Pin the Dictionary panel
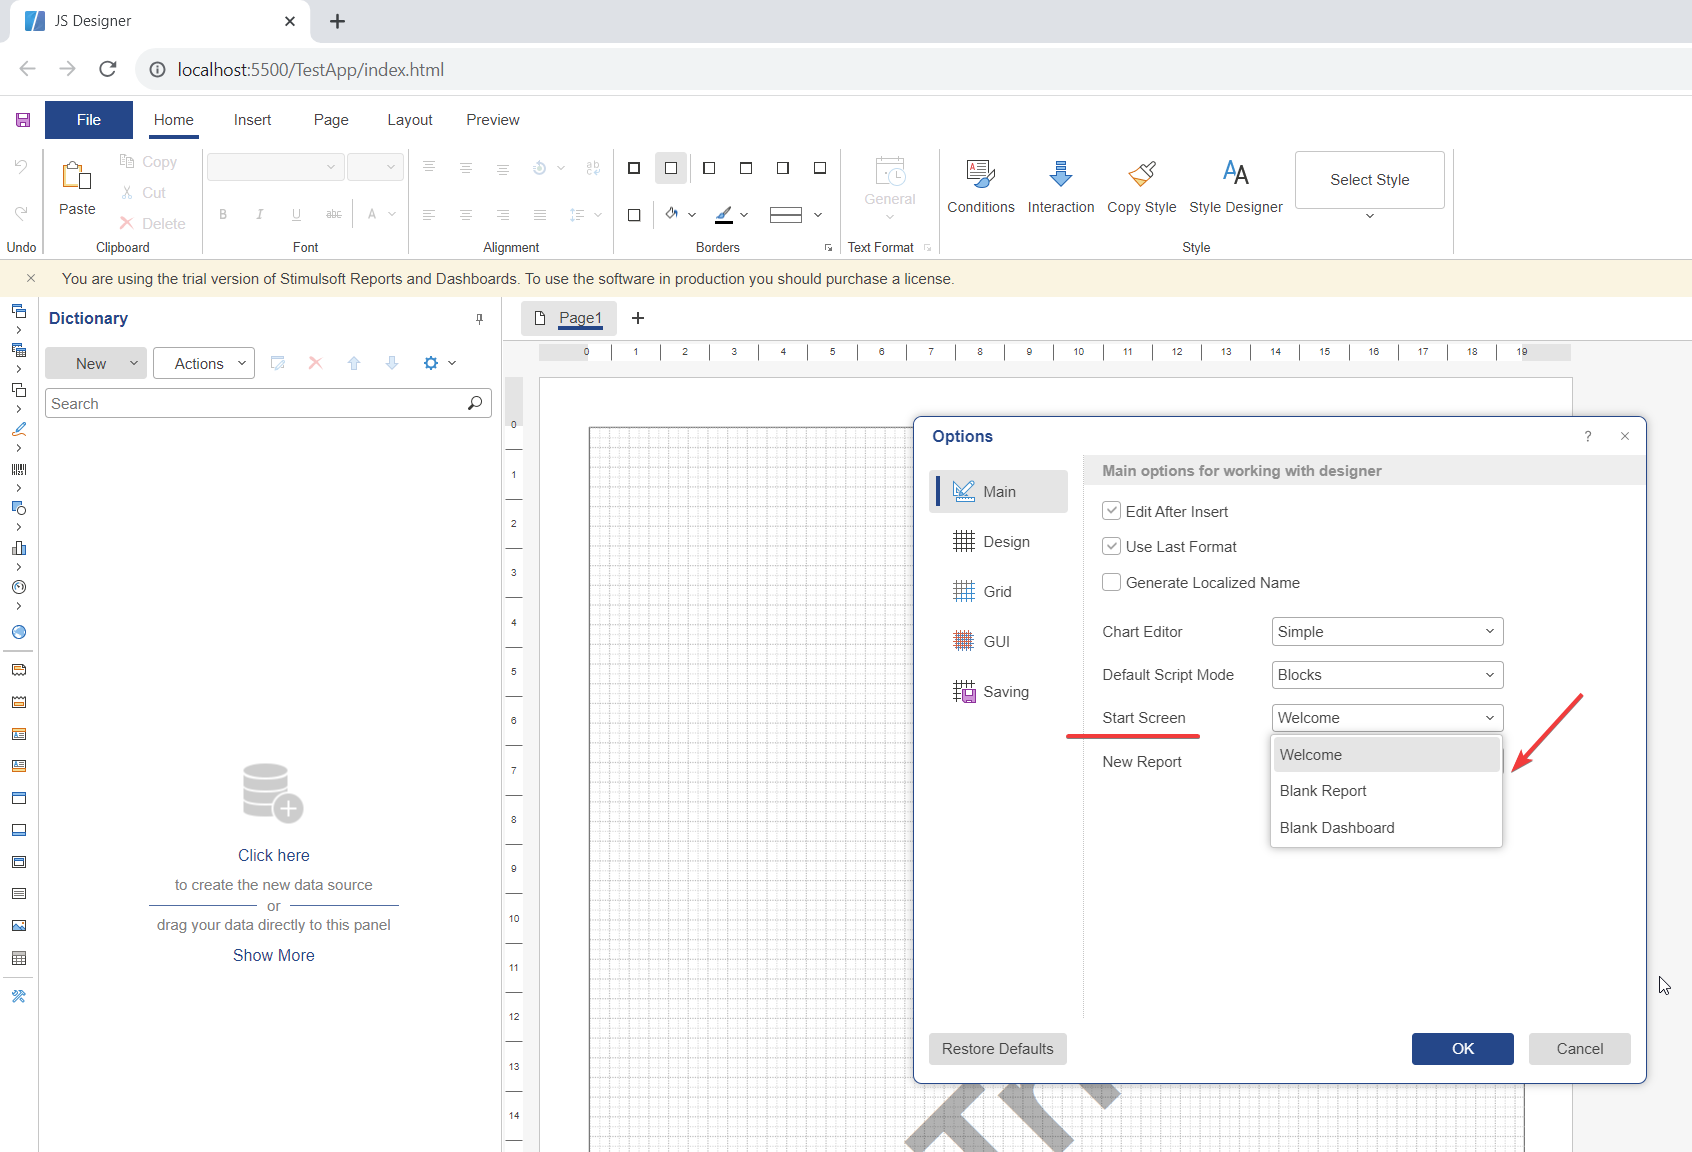 [480, 319]
